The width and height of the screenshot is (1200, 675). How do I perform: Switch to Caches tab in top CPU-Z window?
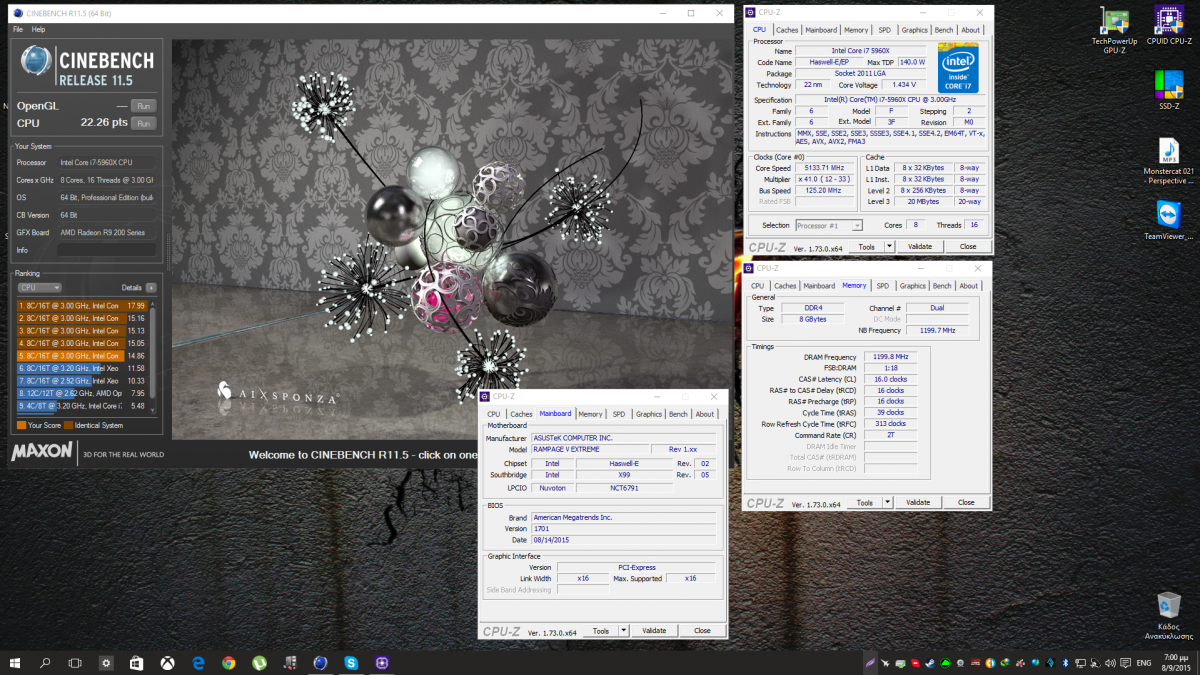click(x=787, y=30)
